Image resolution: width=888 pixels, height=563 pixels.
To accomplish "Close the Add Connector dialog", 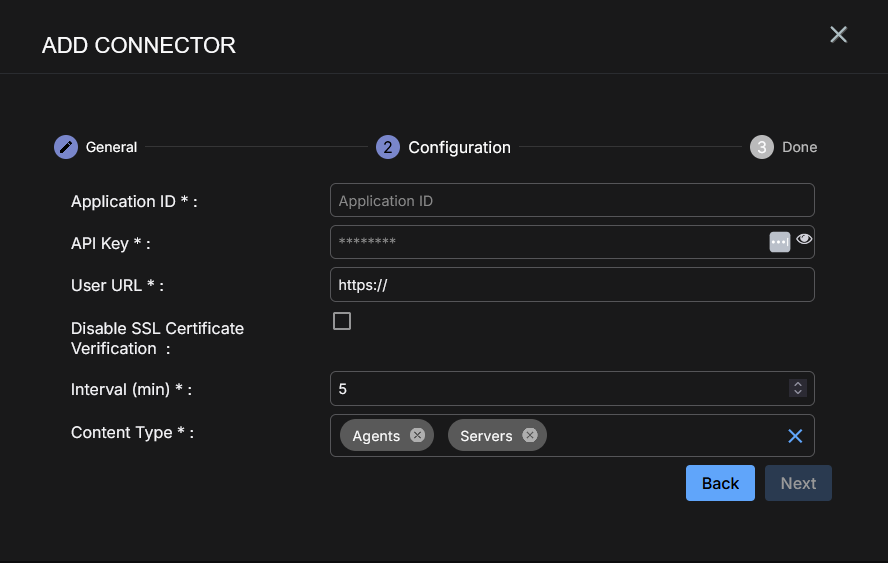I will coord(838,35).
